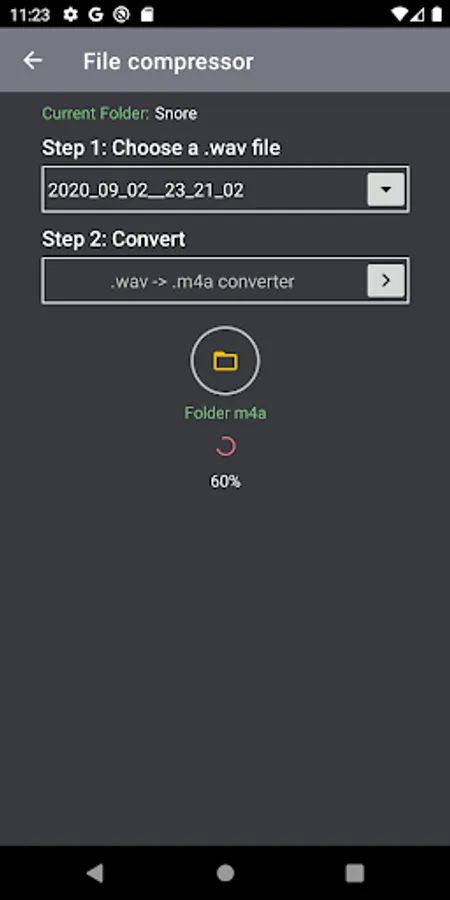Click the settings gear in status bar
The height and width of the screenshot is (900, 450).
coord(71,14)
